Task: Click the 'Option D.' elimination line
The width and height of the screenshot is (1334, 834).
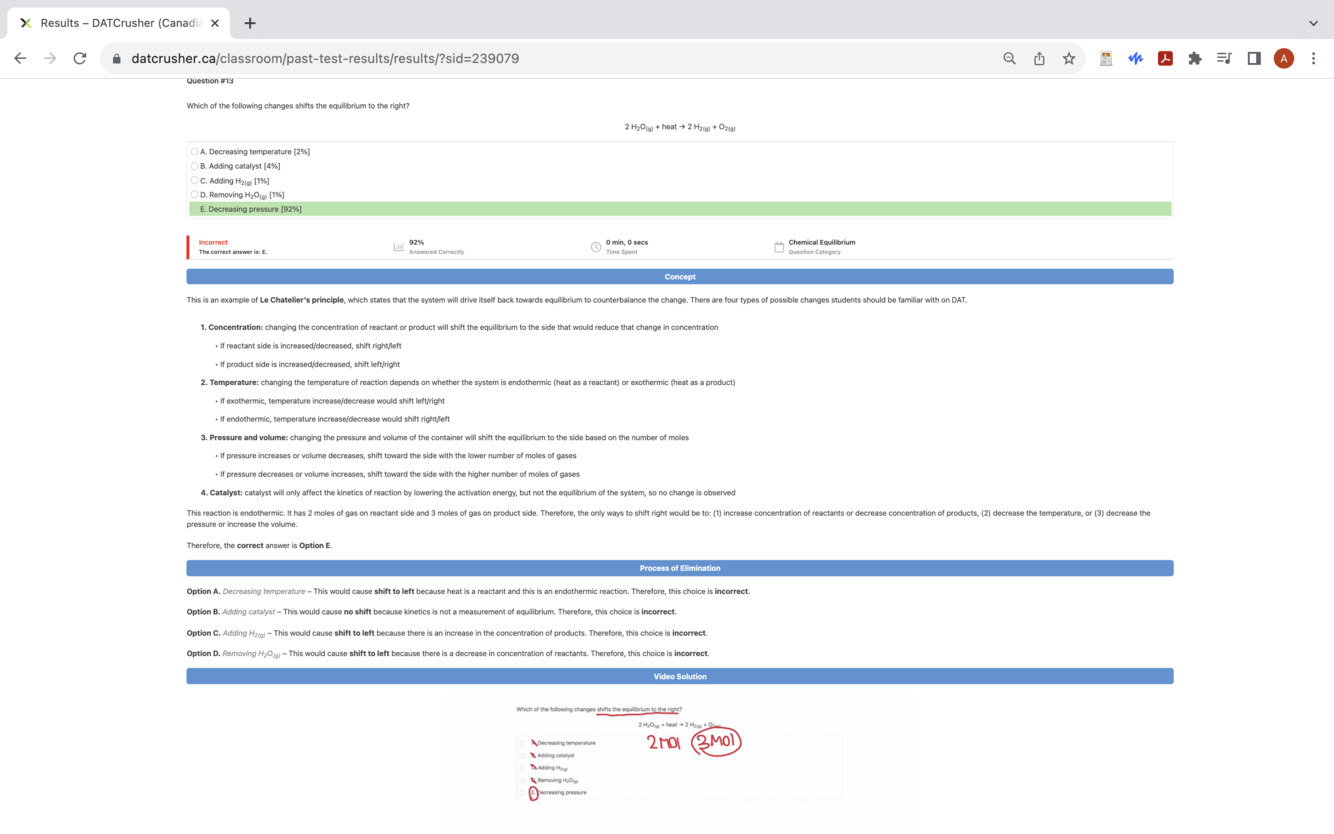Action: point(448,653)
